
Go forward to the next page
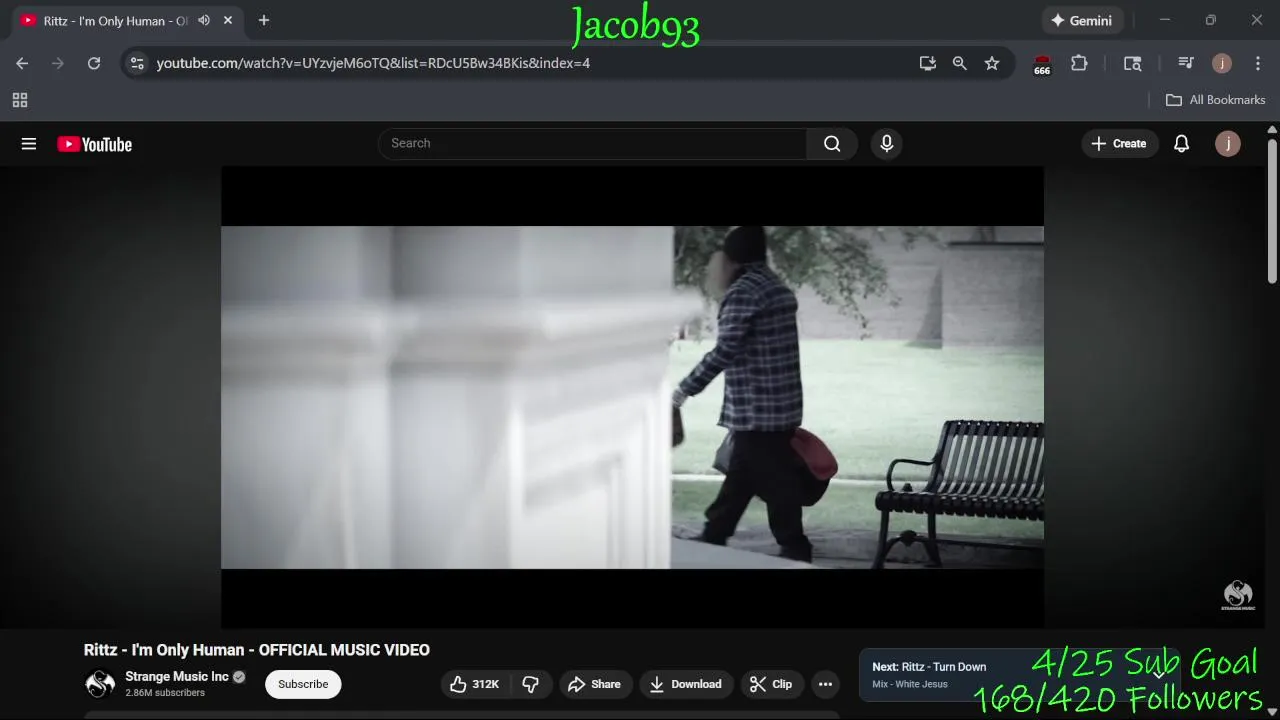click(x=58, y=63)
